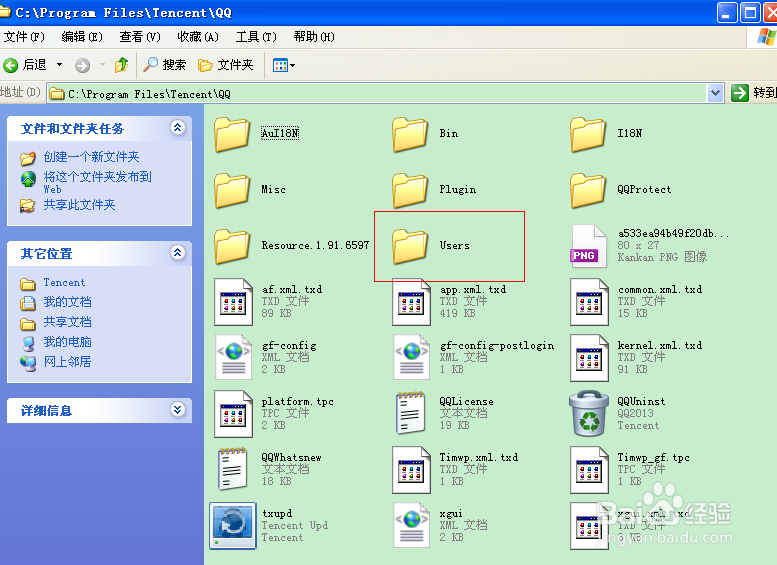Select the xgui XML file icon

[x=411, y=525]
